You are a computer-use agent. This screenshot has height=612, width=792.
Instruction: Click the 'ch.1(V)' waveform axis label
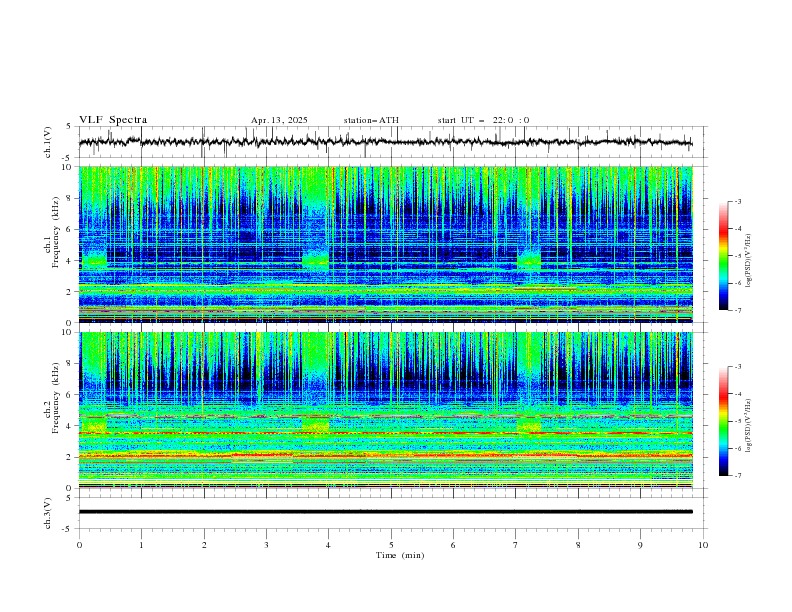click(x=48, y=142)
